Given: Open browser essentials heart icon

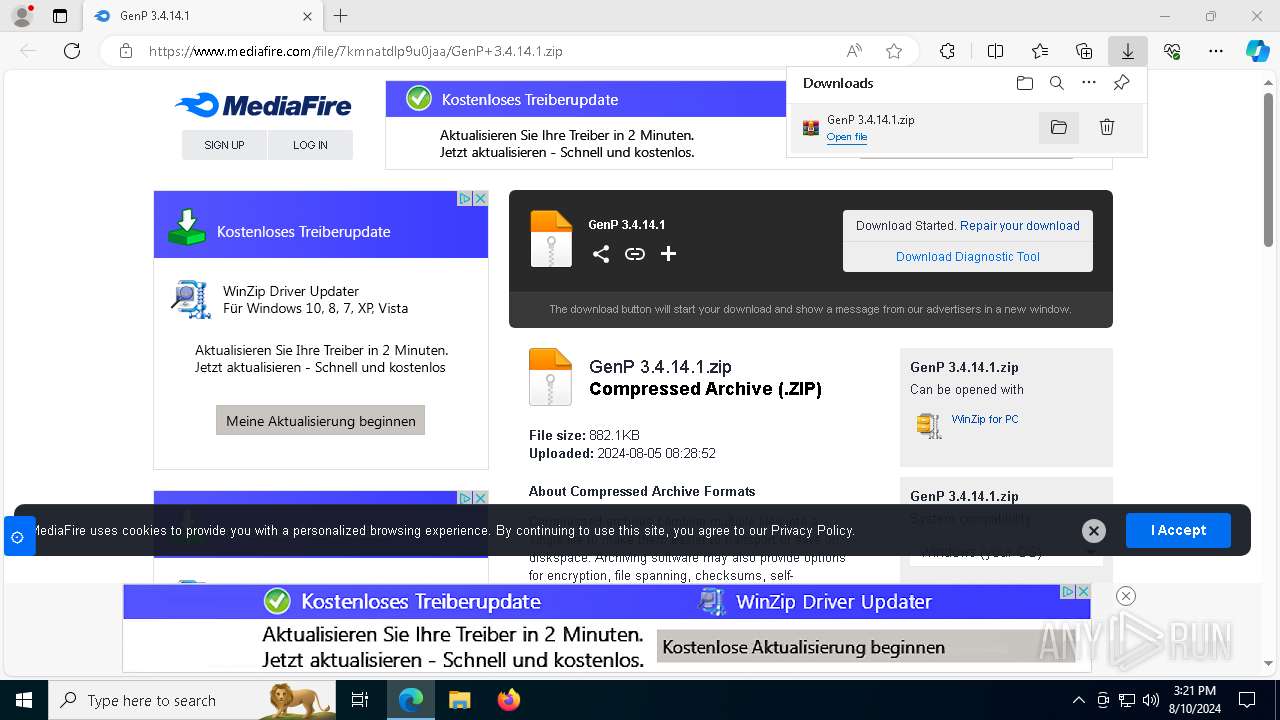Looking at the screenshot, I should [x=1172, y=51].
